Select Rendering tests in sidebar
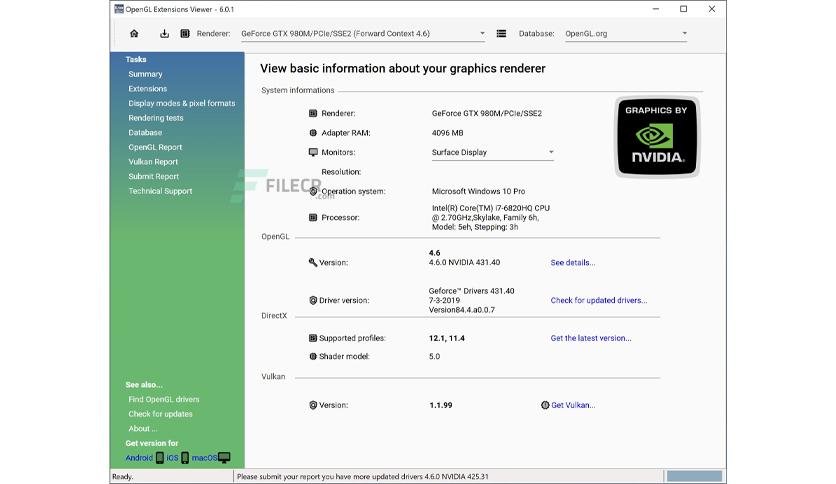This screenshot has width=836, height=484. 156,118
